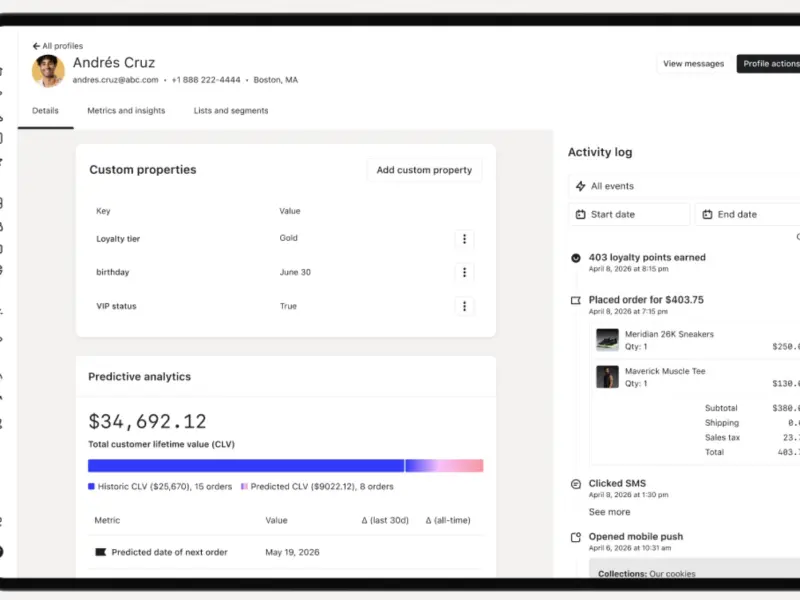The image size is (800, 600).
Task: Click the Meridian 26K Sneakers product thumbnail
Action: (x=607, y=340)
